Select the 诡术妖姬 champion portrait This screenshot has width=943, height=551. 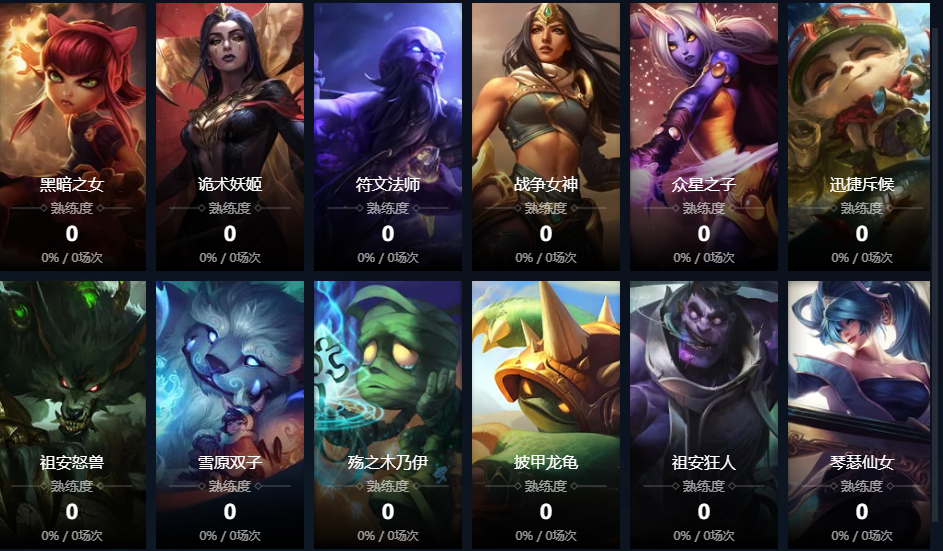230,137
